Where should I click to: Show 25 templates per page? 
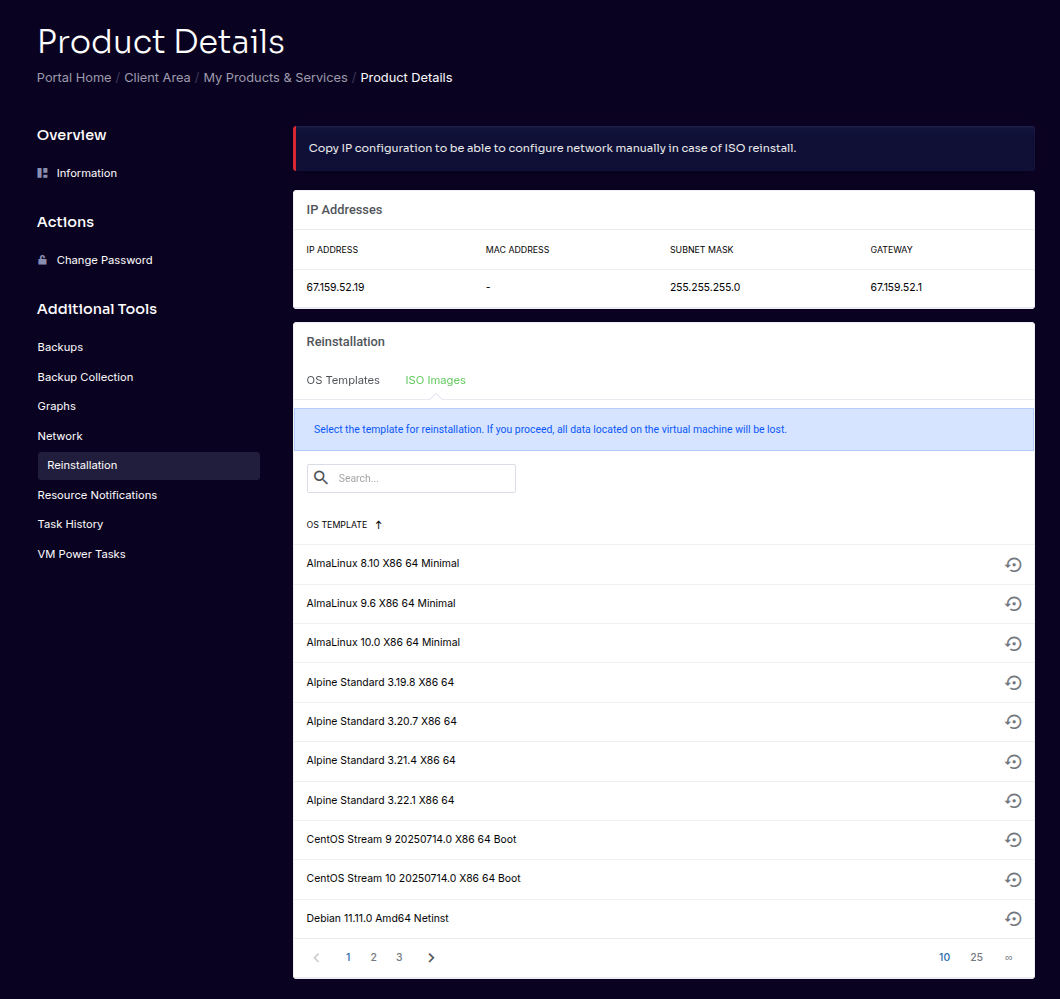(x=976, y=957)
